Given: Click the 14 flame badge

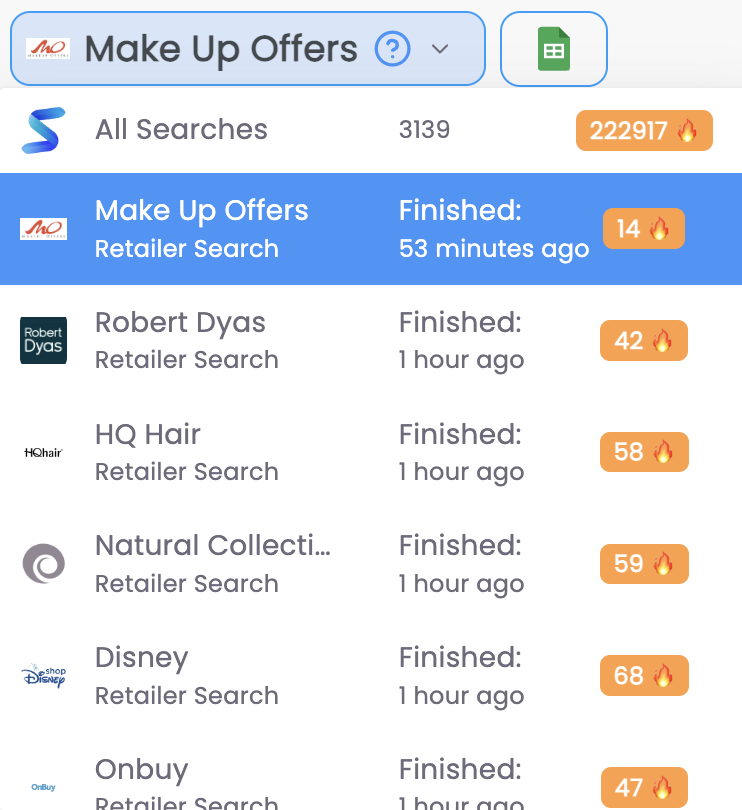Looking at the screenshot, I should (x=644, y=228).
